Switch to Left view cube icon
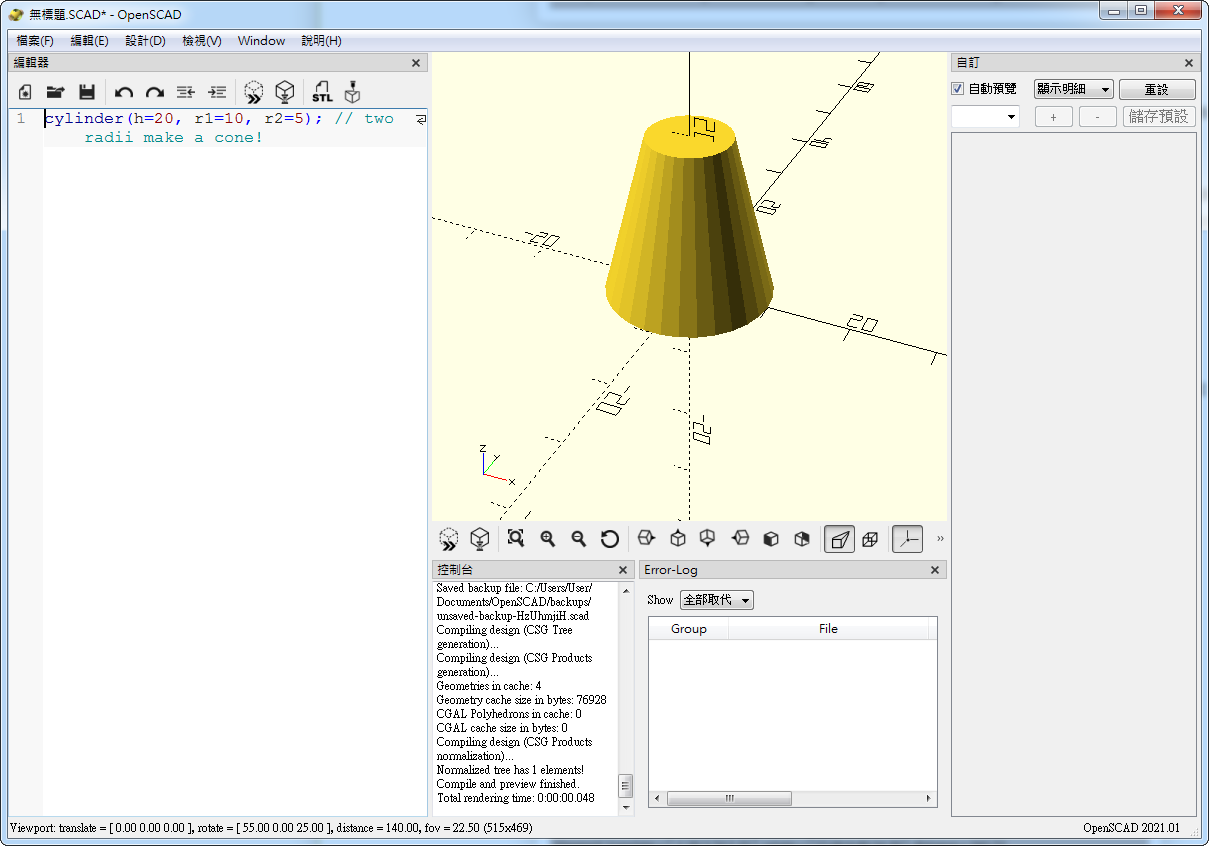This screenshot has width=1209, height=846. [x=740, y=538]
